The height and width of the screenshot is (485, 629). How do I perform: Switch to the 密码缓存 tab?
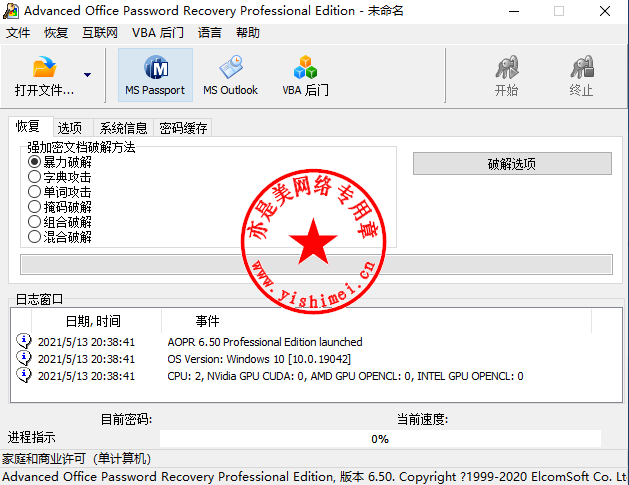click(x=183, y=128)
